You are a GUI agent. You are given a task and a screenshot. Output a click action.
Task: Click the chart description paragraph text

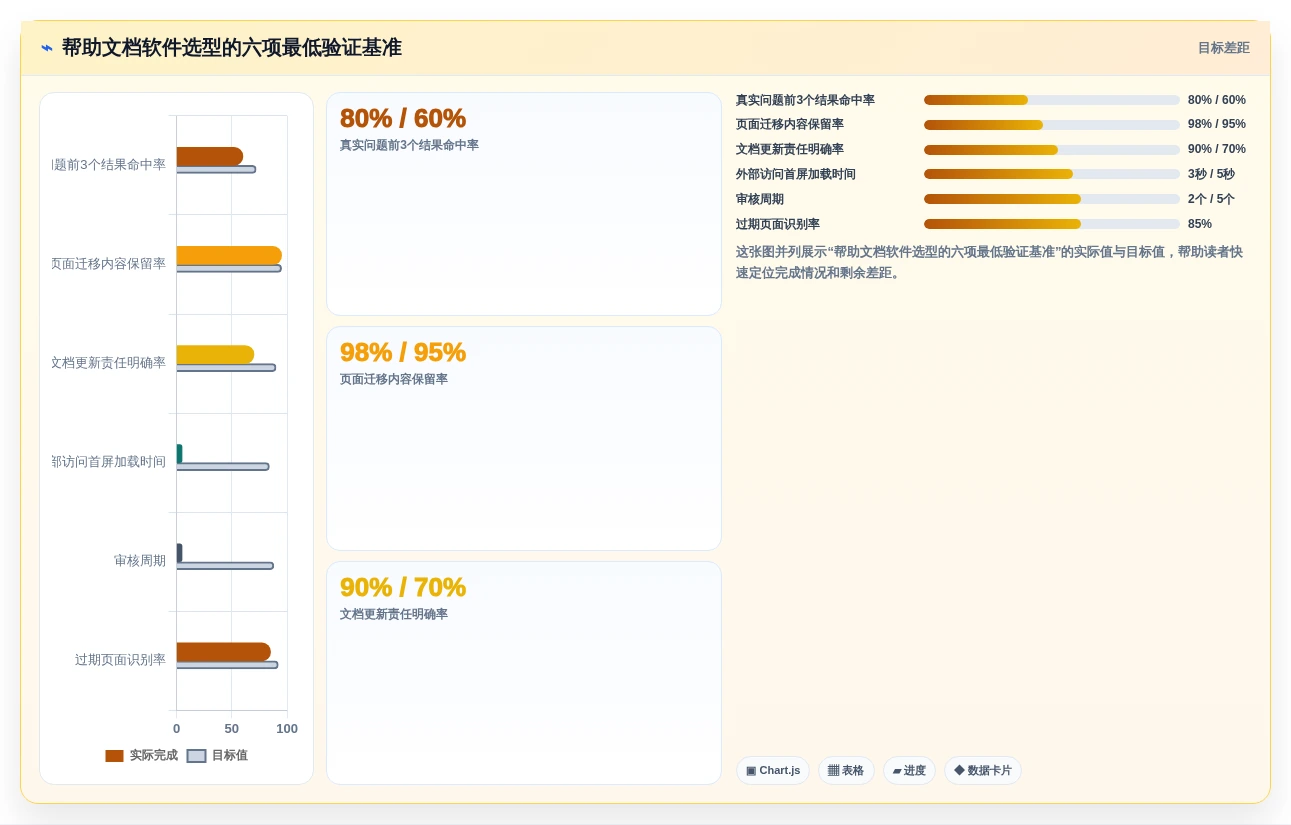pyautogui.click(x=990, y=262)
